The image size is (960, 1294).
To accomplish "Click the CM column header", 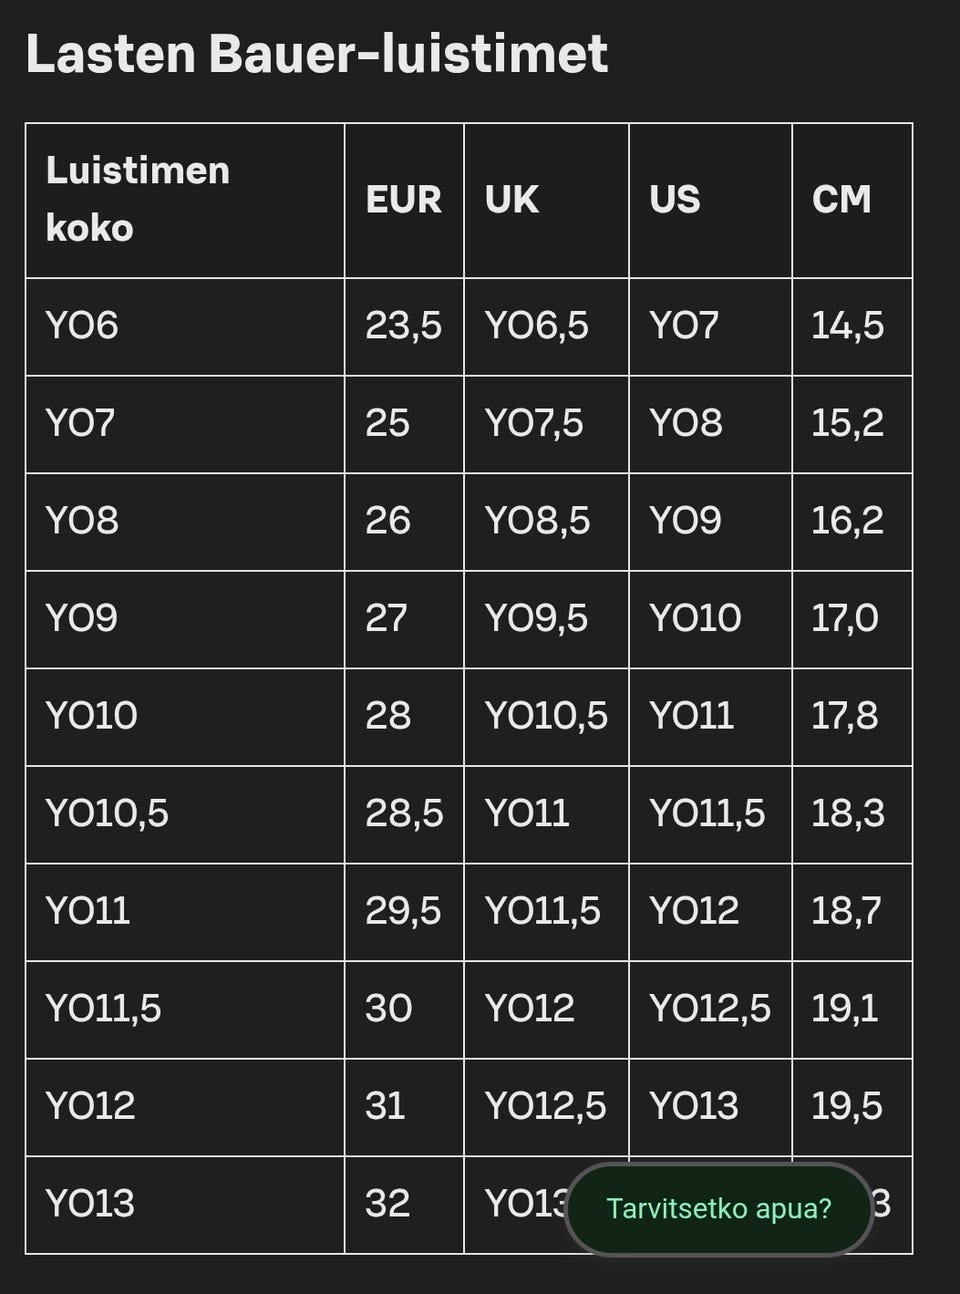I will (841, 199).
